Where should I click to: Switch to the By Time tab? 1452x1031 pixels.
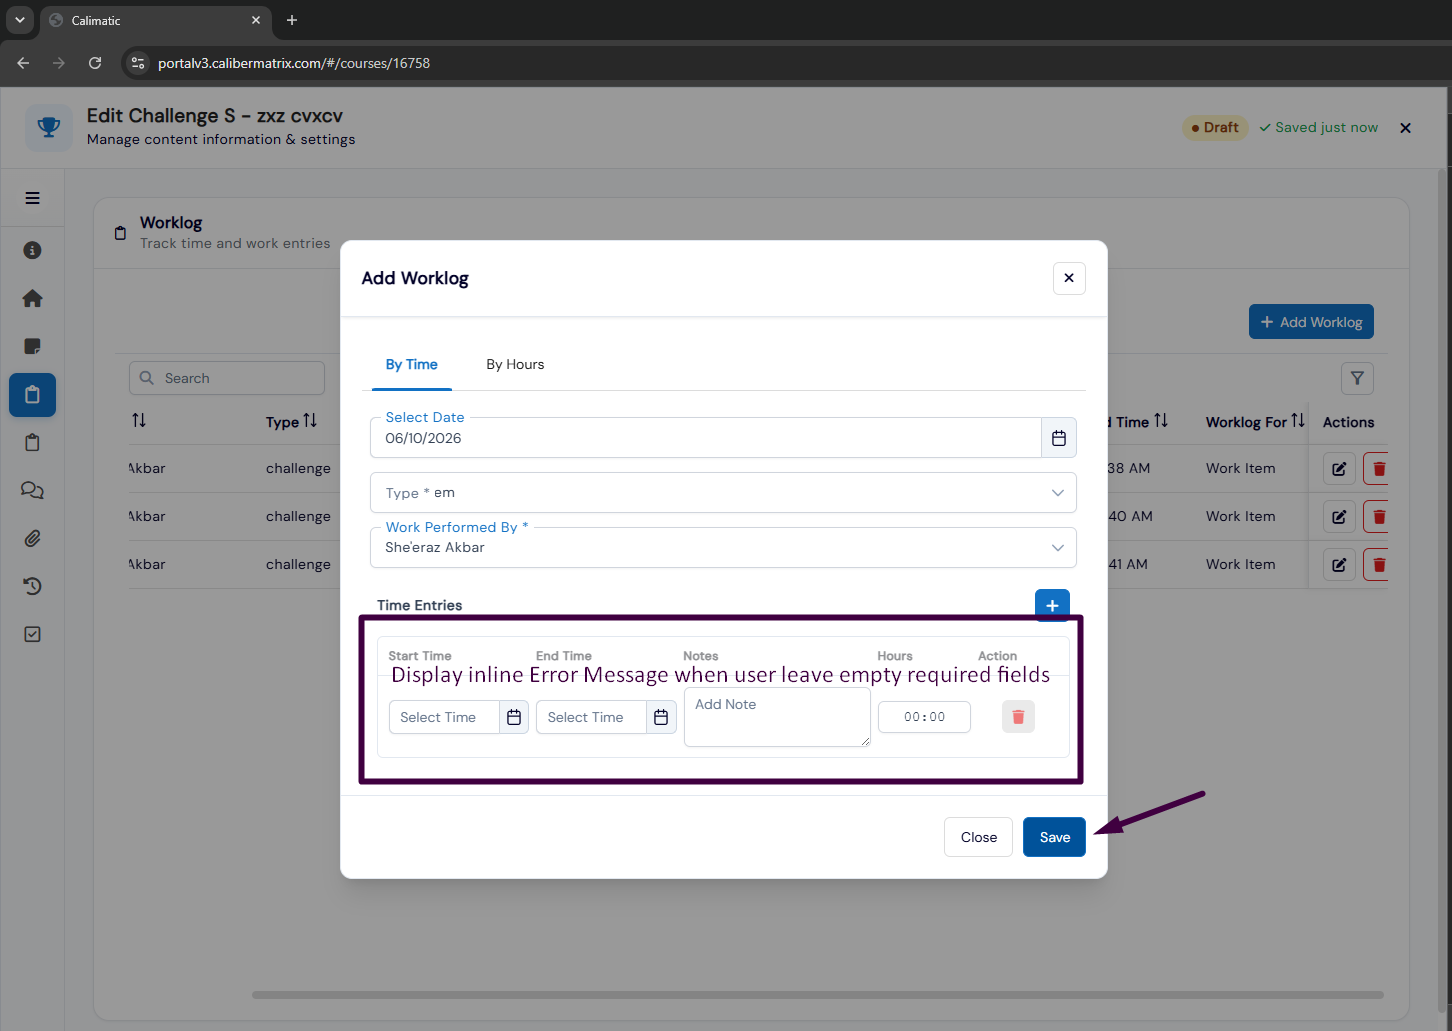click(x=412, y=364)
